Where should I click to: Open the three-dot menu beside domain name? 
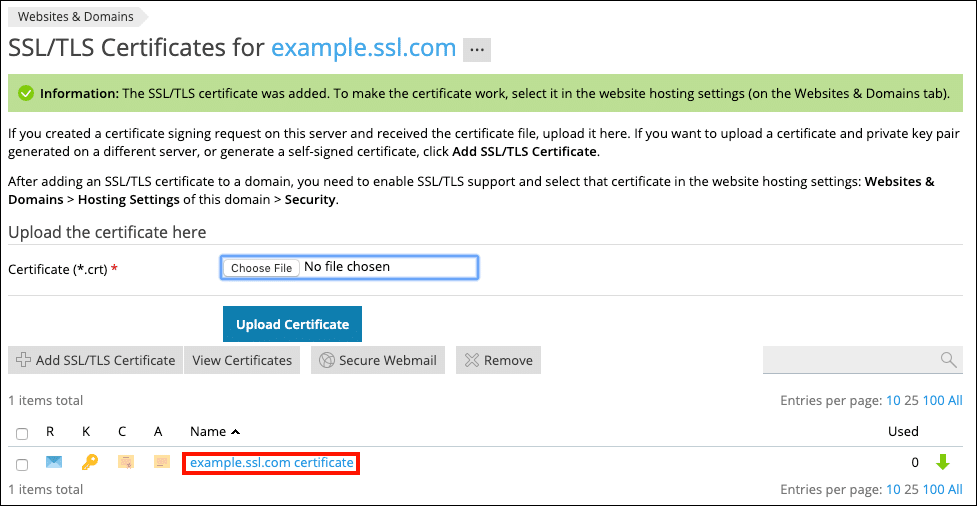[x=477, y=49]
